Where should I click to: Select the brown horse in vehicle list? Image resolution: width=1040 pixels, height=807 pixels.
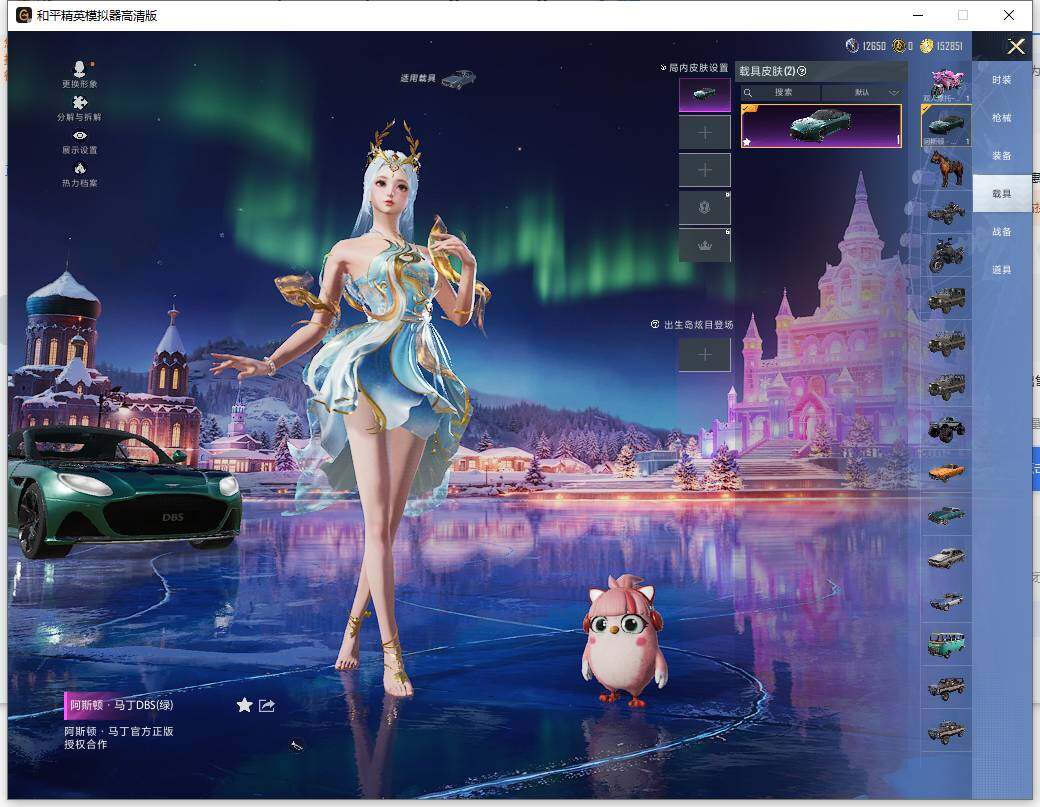[946, 168]
